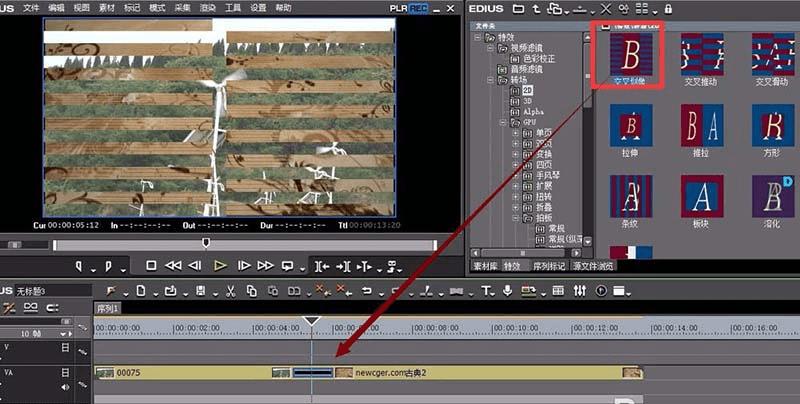
Task: Click the scissors cut icon
Action: tap(230, 291)
